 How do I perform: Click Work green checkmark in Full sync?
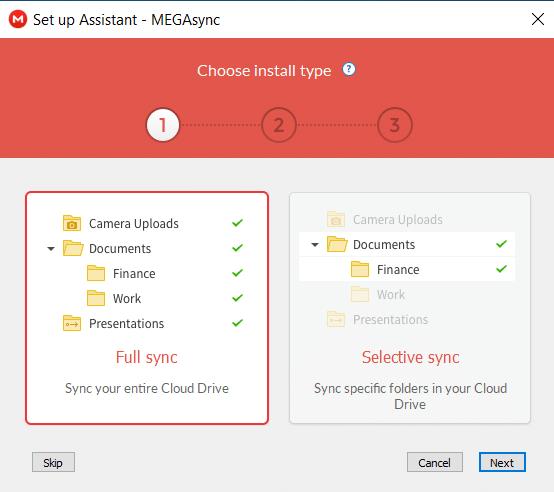coord(237,298)
